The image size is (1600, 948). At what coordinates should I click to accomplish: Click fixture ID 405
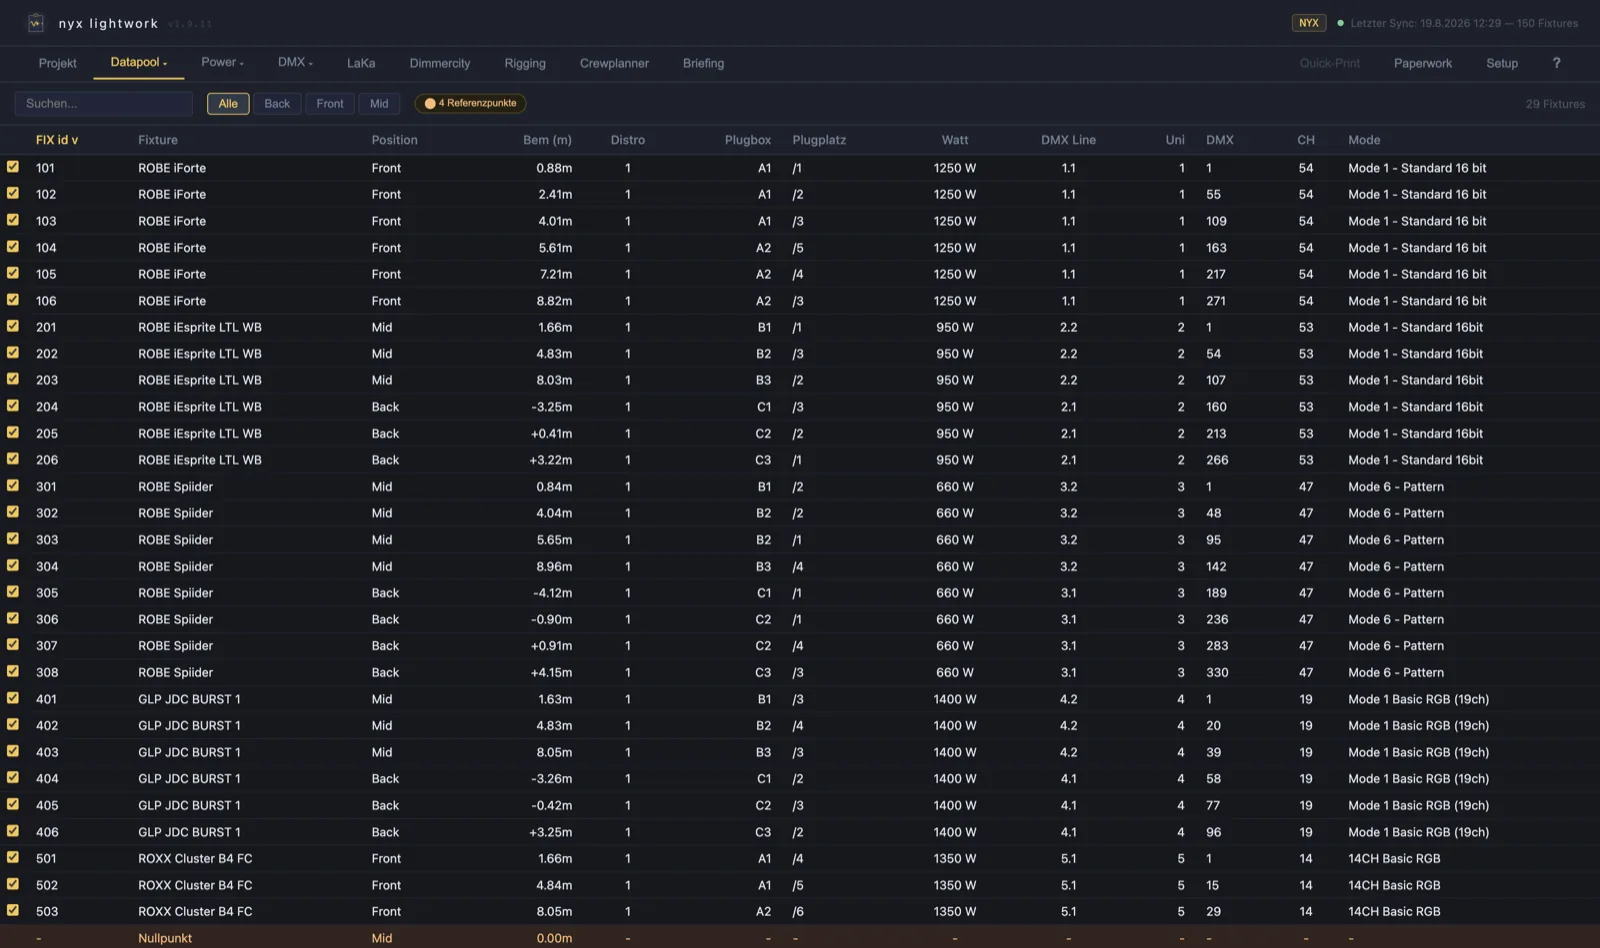pos(47,805)
